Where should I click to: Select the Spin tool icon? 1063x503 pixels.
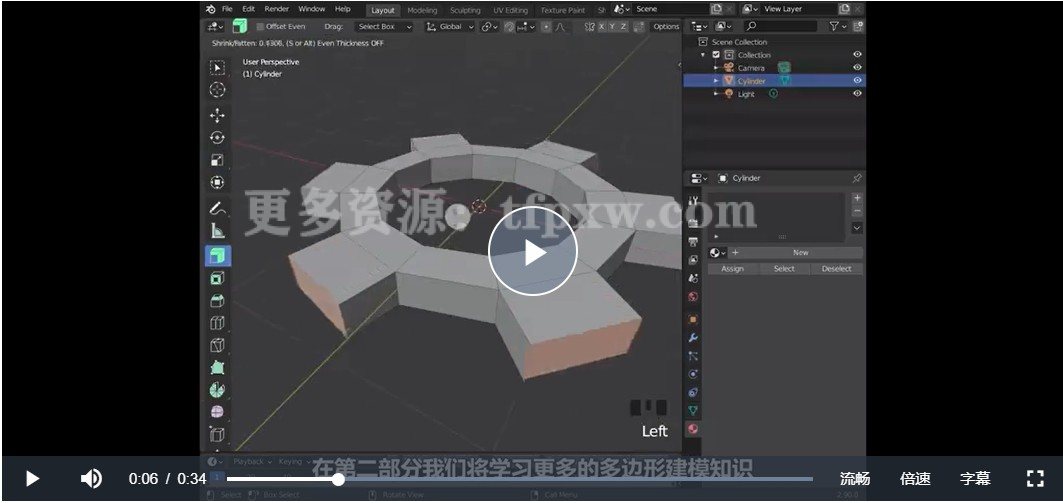point(217,390)
